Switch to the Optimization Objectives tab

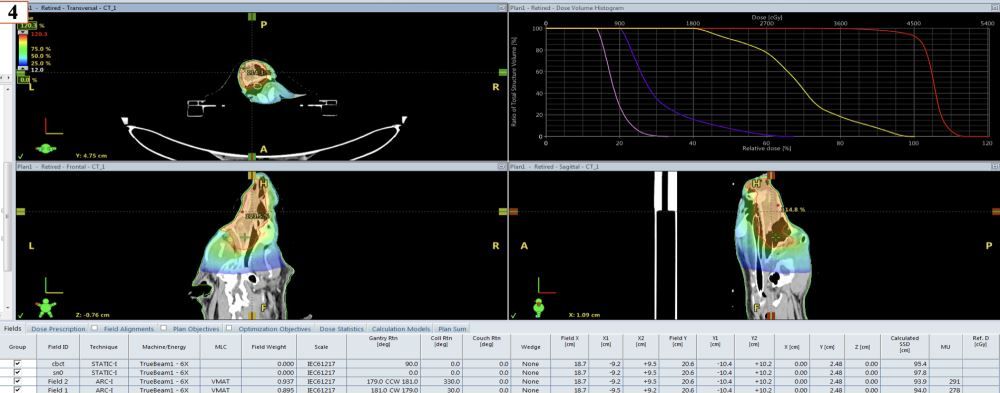pyautogui.click(x=274, y=329)
